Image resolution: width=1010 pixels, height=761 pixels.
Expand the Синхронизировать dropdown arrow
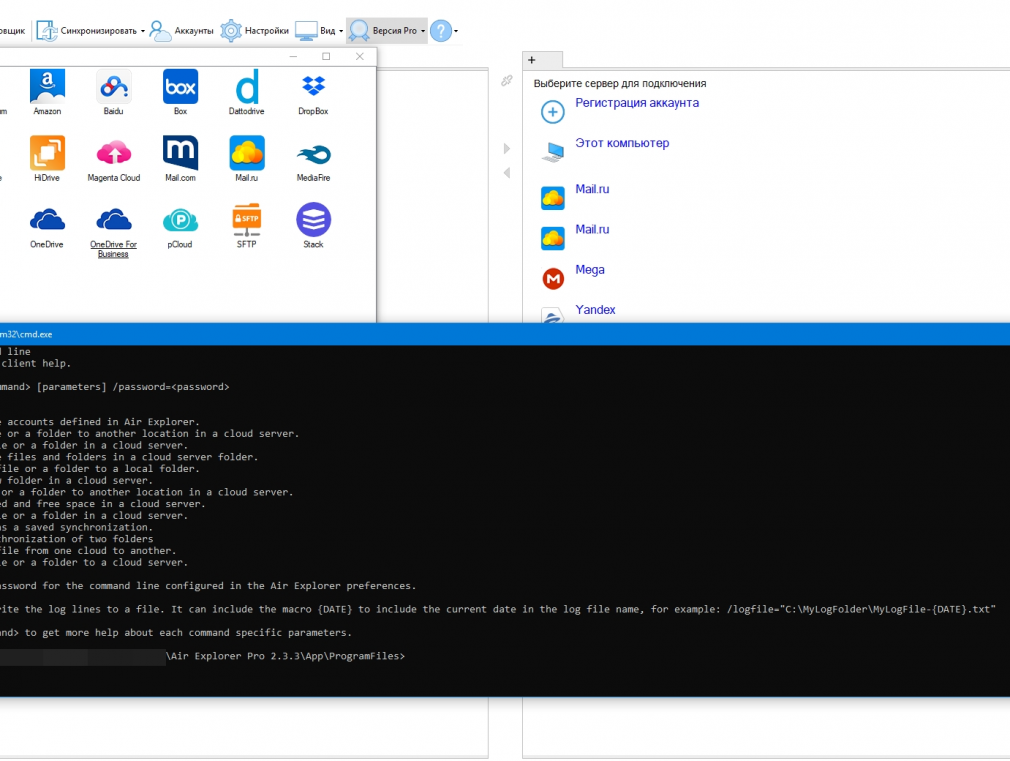(x=142, y=31)
